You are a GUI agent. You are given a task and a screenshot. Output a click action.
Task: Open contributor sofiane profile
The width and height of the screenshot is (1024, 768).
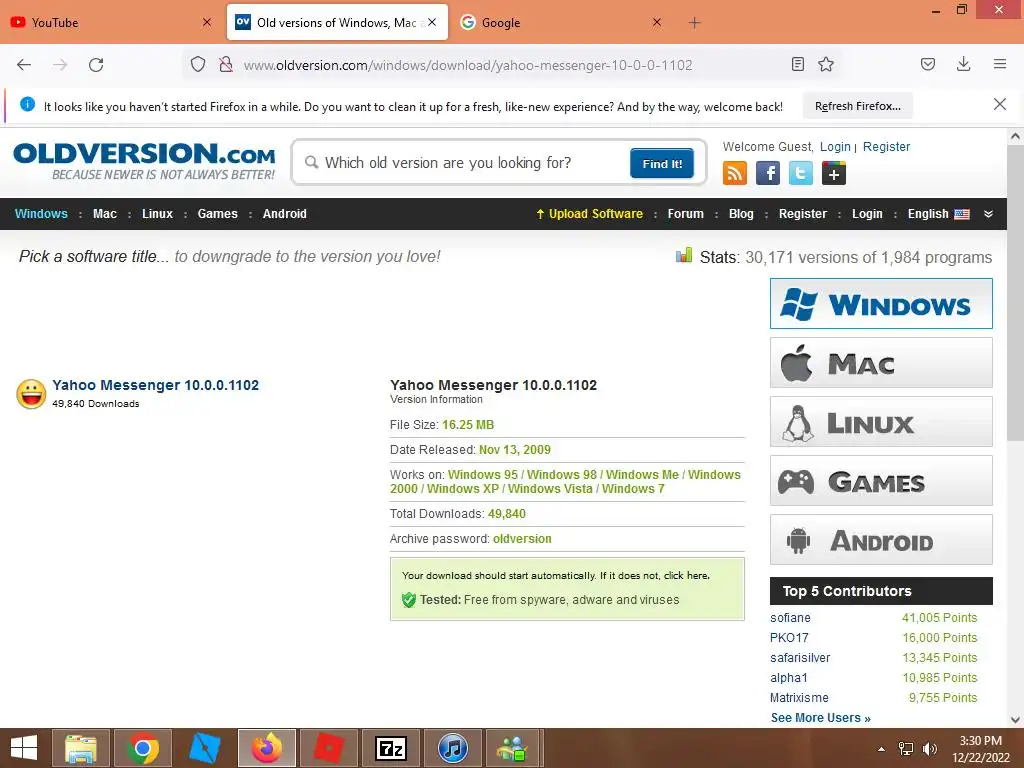click(790, 618)
